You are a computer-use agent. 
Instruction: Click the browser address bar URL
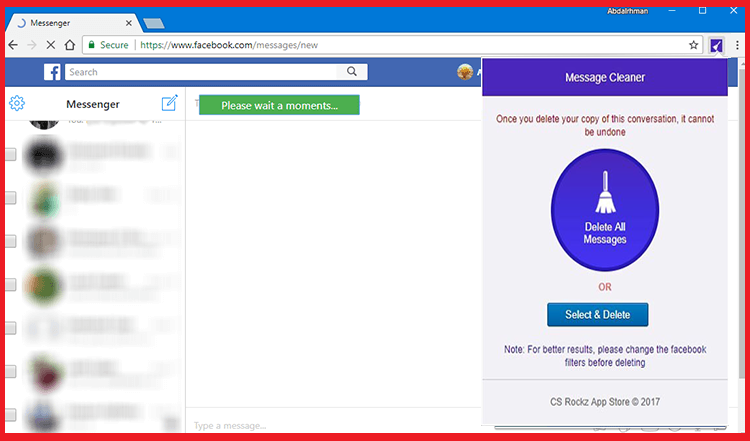pyautogui.click(x=229, y=45)
